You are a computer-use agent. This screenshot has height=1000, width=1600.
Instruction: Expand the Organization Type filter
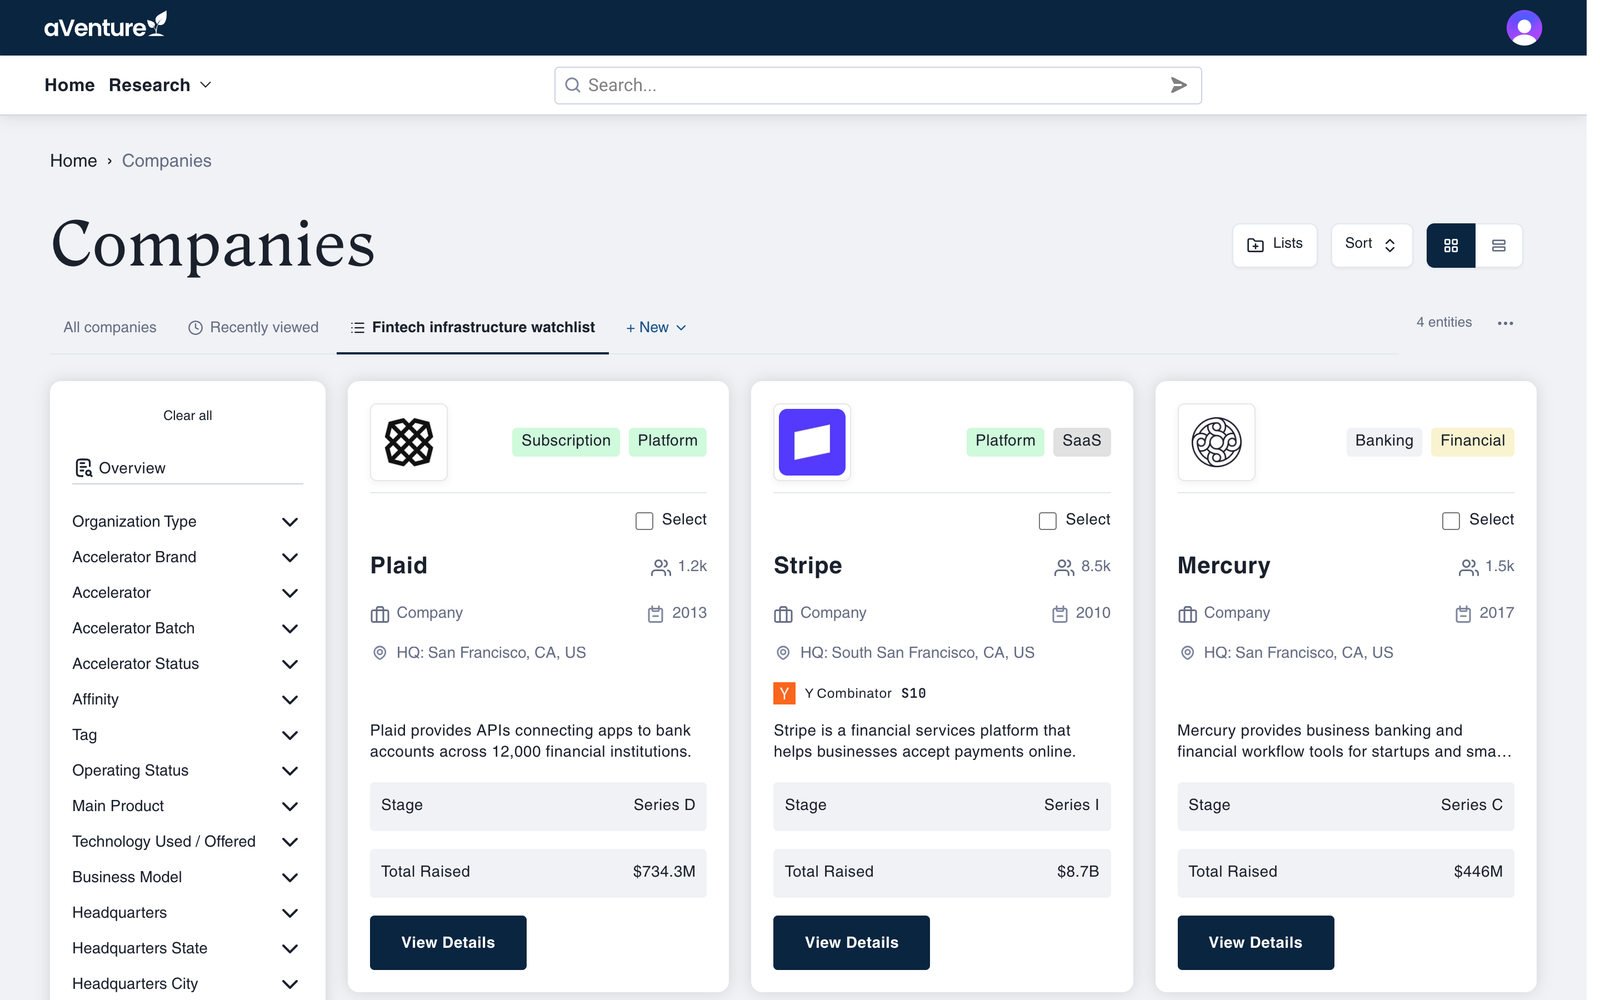tap(187, 521)
